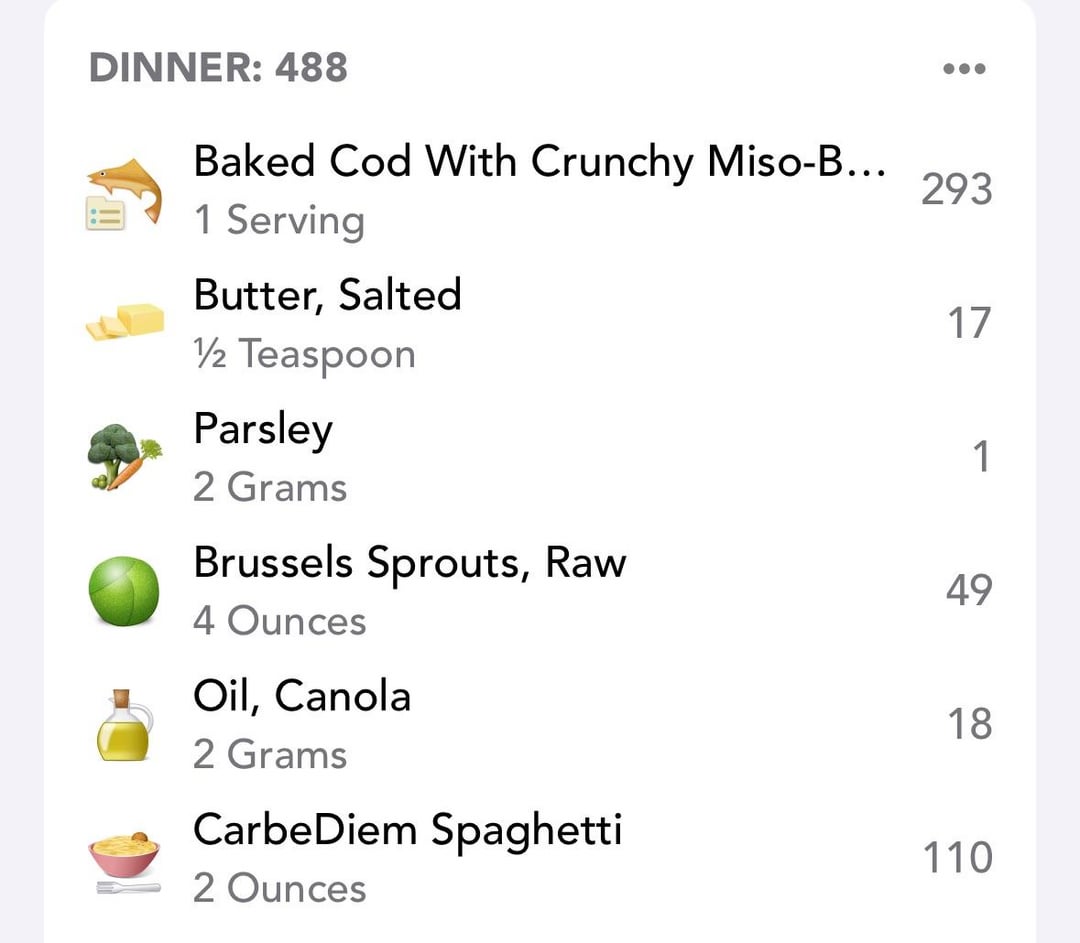The width and height of the screenshot is (1080, 943).
Task: Tap the 1 Serving amount label
Action: point(279,221)
